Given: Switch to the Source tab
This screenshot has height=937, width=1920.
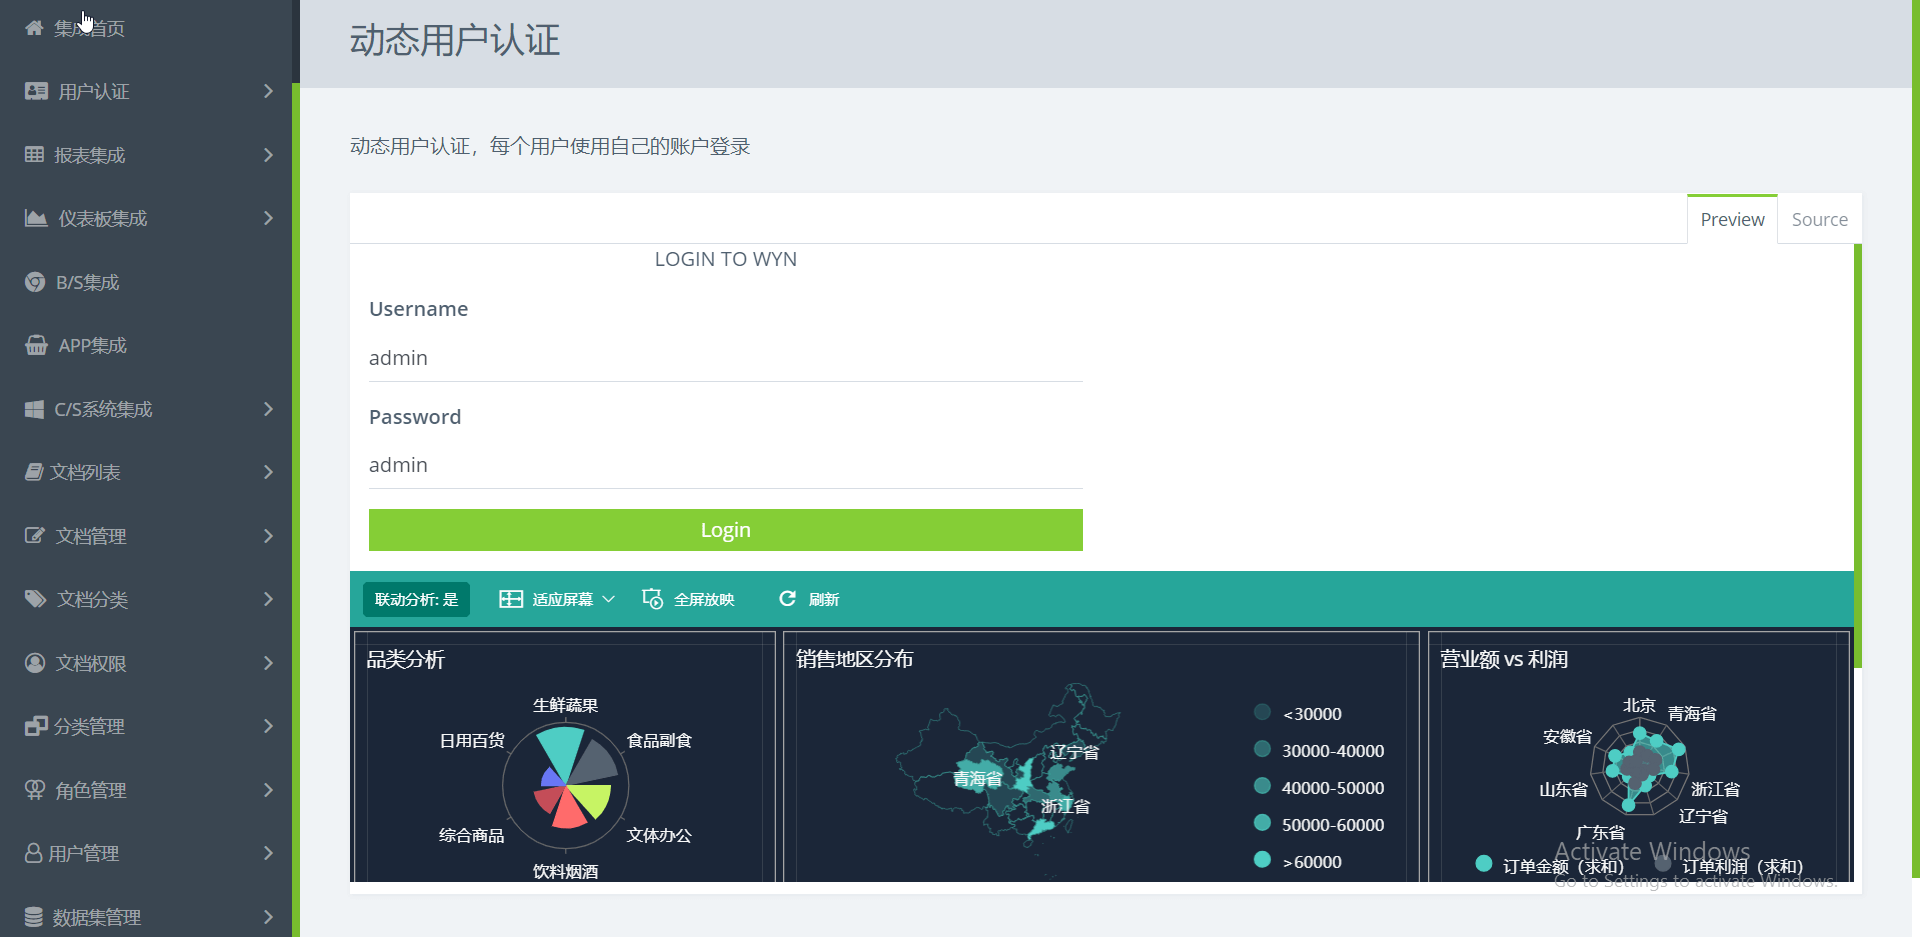Looking at the screenshot, I should [x=1819, y=219].
